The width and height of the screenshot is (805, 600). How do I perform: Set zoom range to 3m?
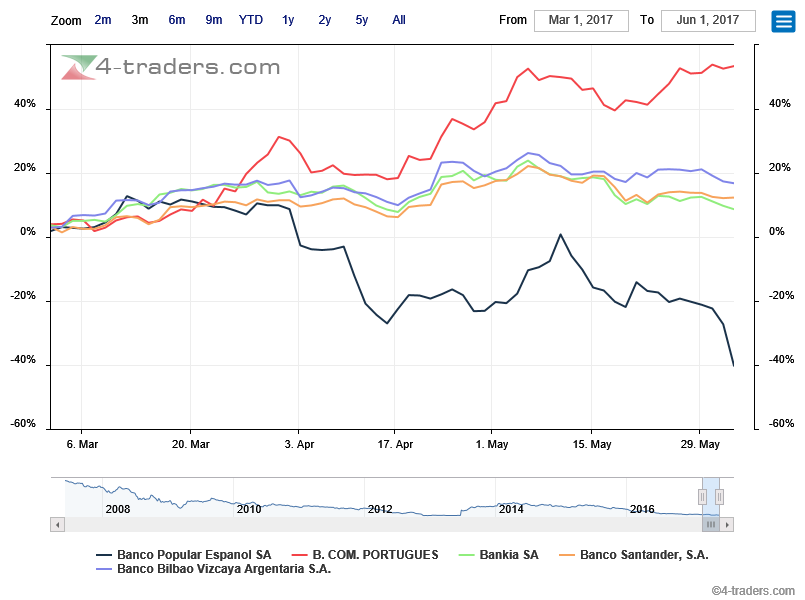pos(140,20)
